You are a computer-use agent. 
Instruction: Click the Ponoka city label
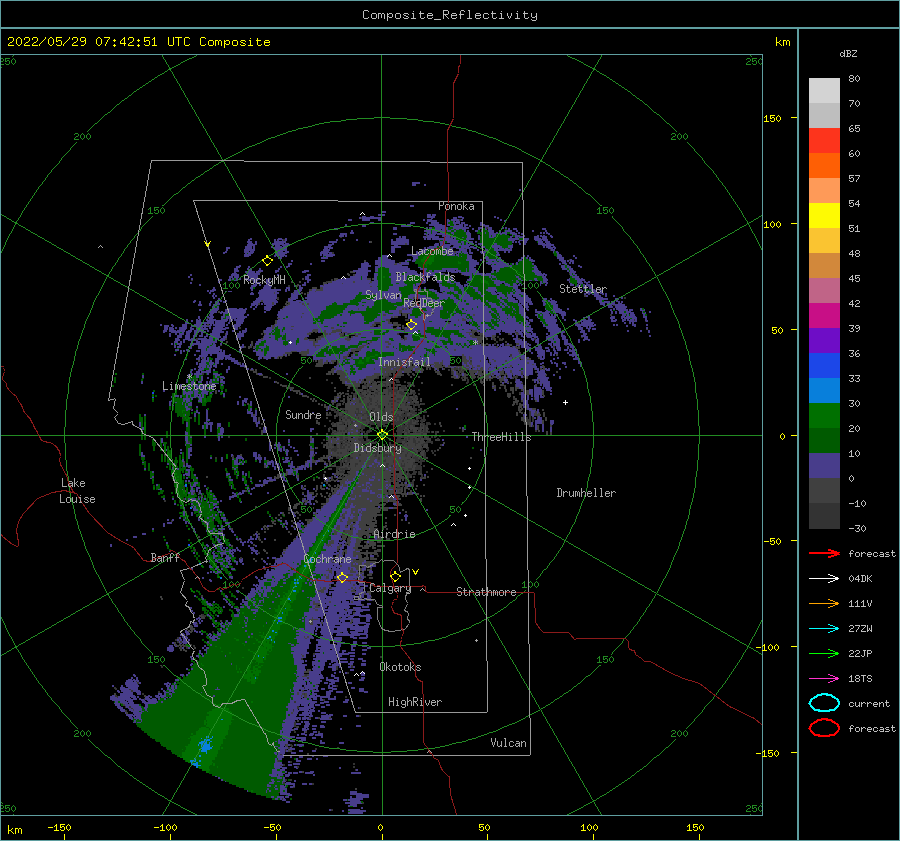point(456,206)
